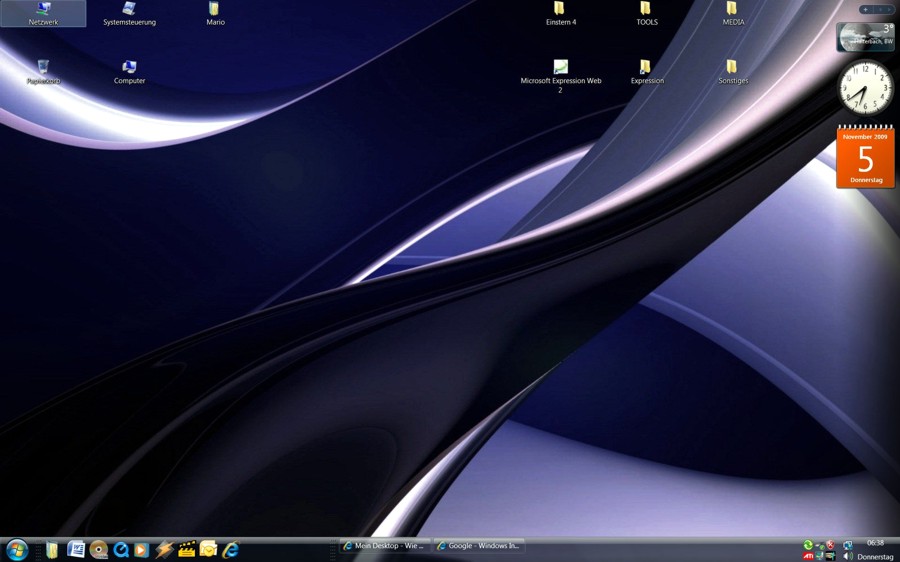Launch Microsoft Word from Quick Launch
The image size is (900, 562).
coord(76,549)
